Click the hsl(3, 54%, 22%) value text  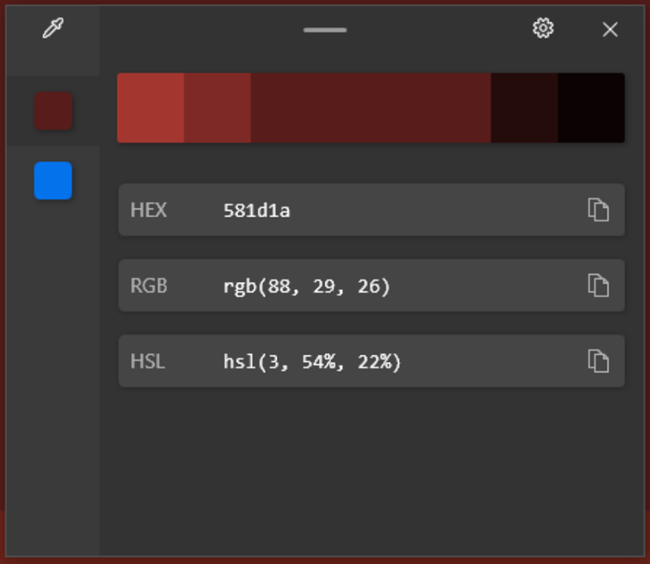coord(312,361)
